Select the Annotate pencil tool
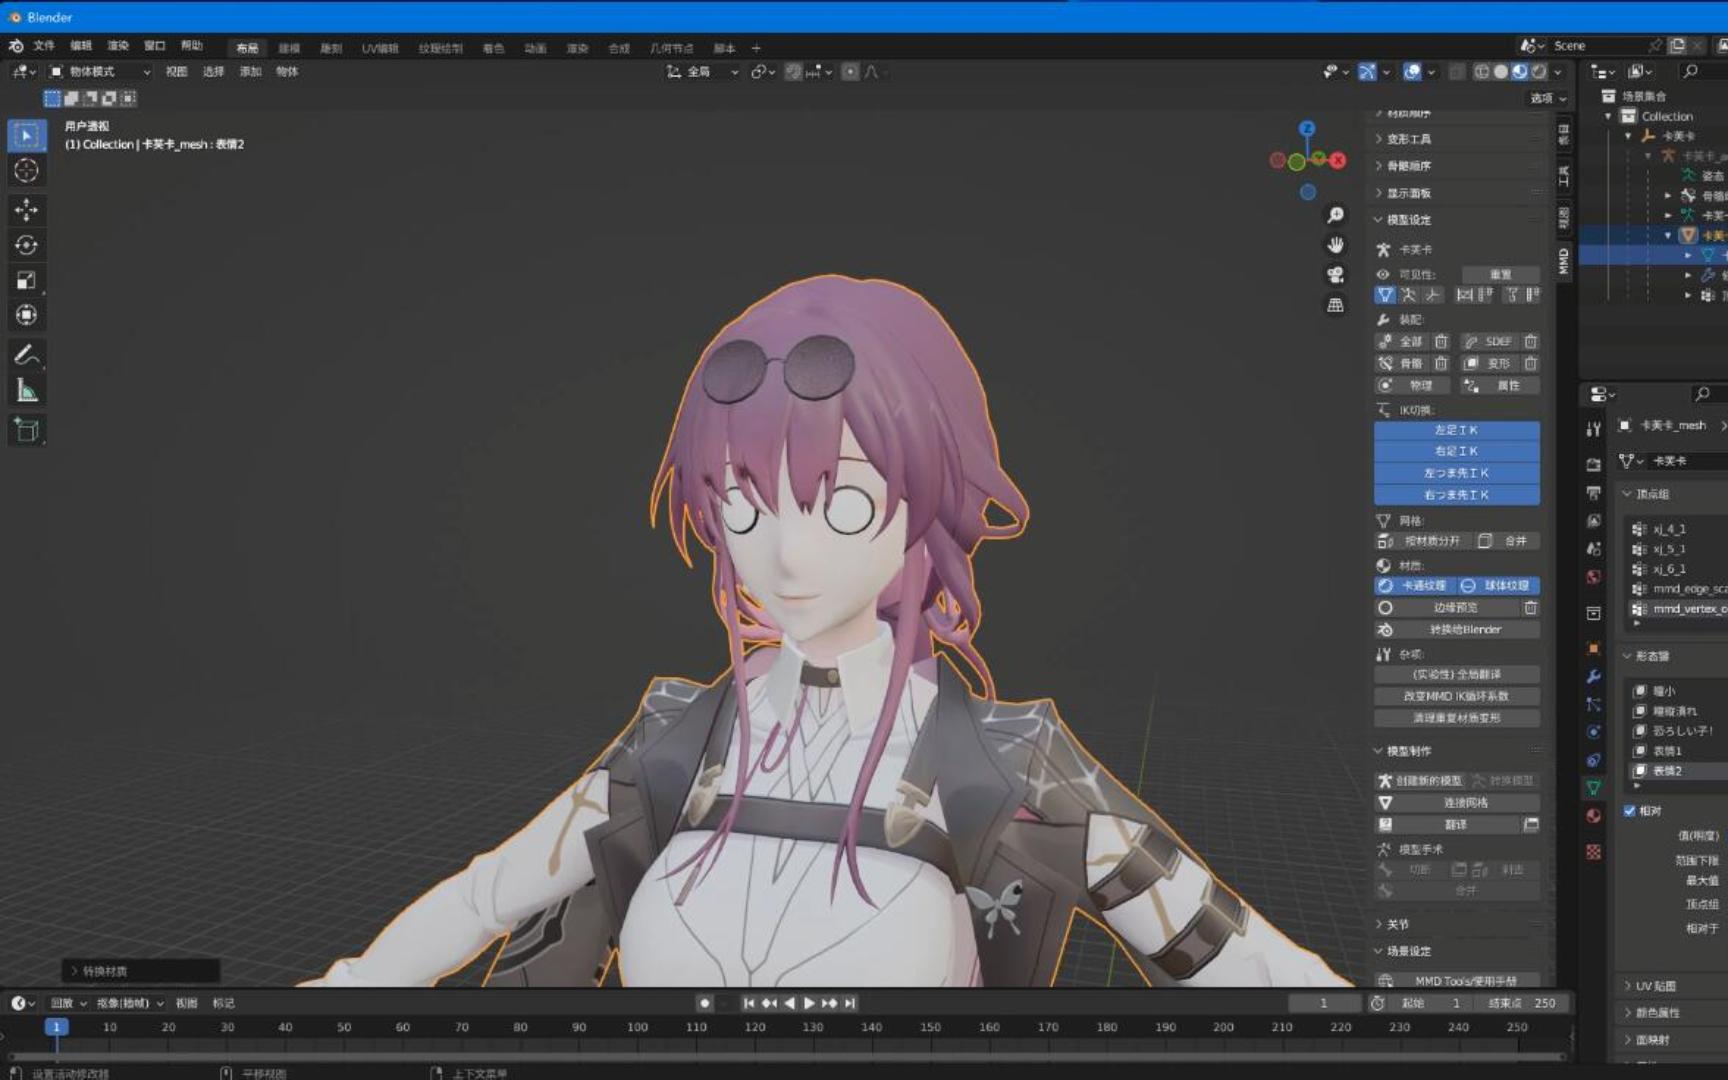The height and width of the screenshot is (1080, 1728). click(27, 355)
